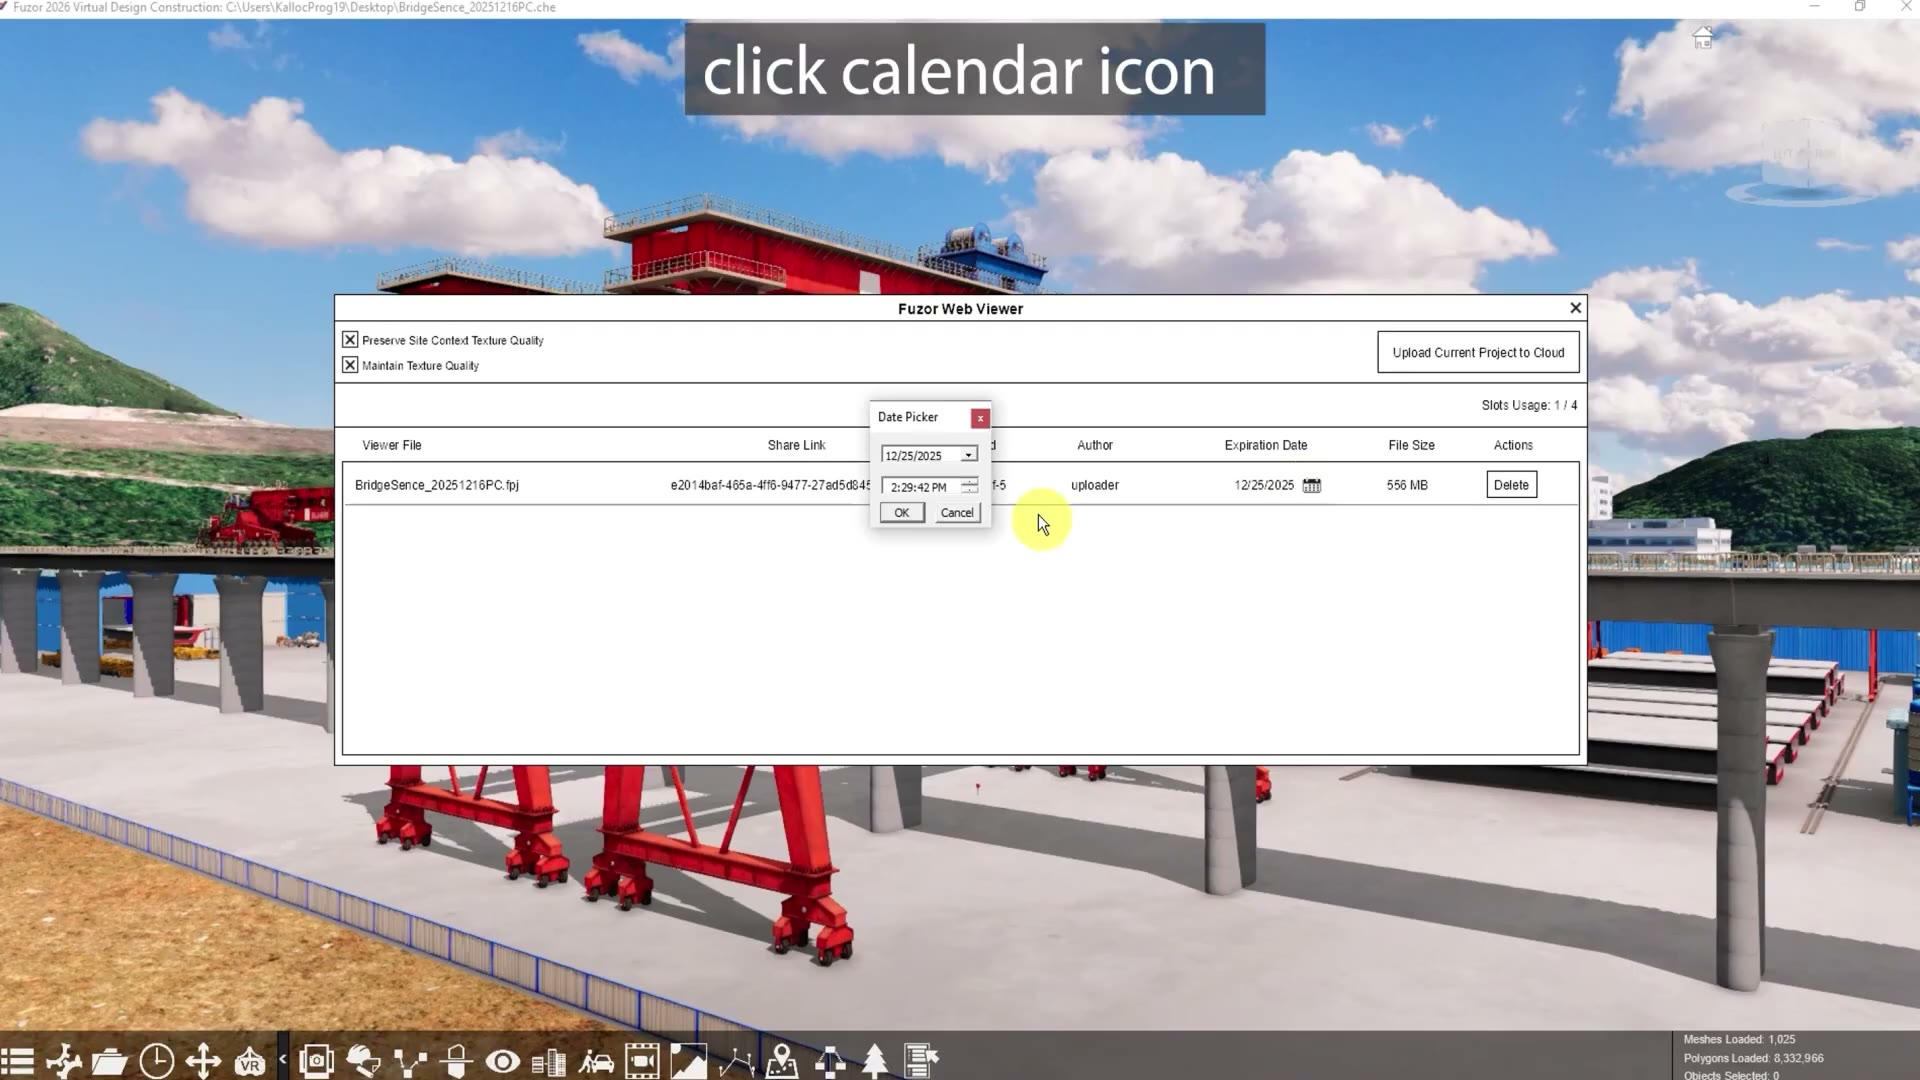Close the Date Picker with red X
The width and height of the screenshot is (1920, 1080).
coord(980,418)
